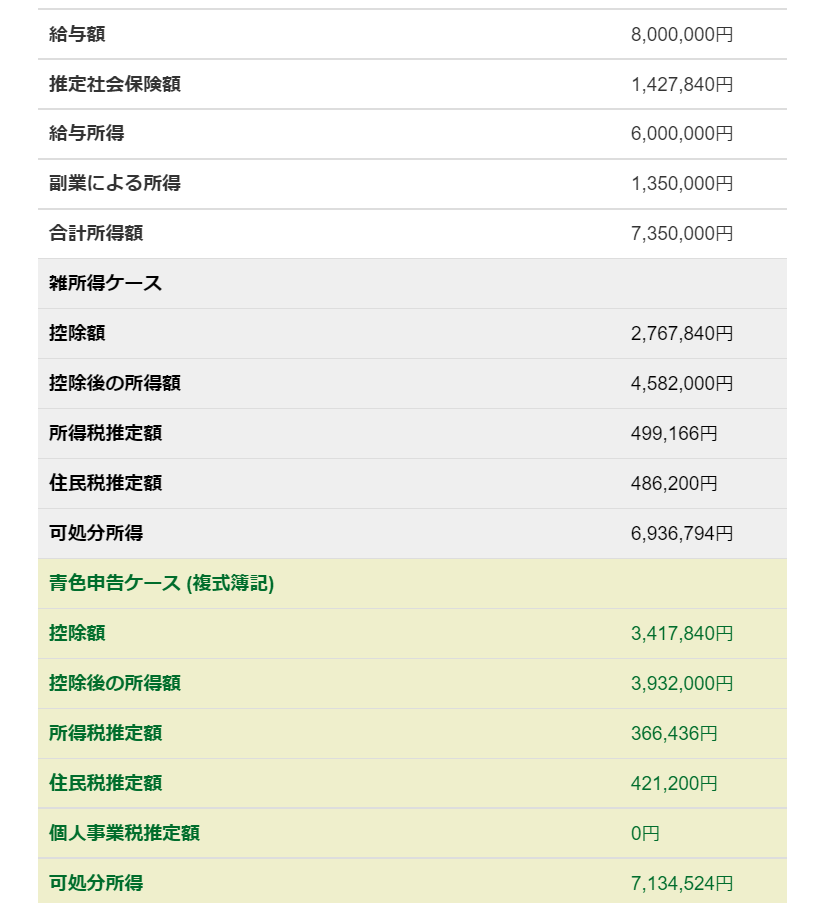Select the 7,350,000円 total income value

pyautogui.click(x=681, y=234)
